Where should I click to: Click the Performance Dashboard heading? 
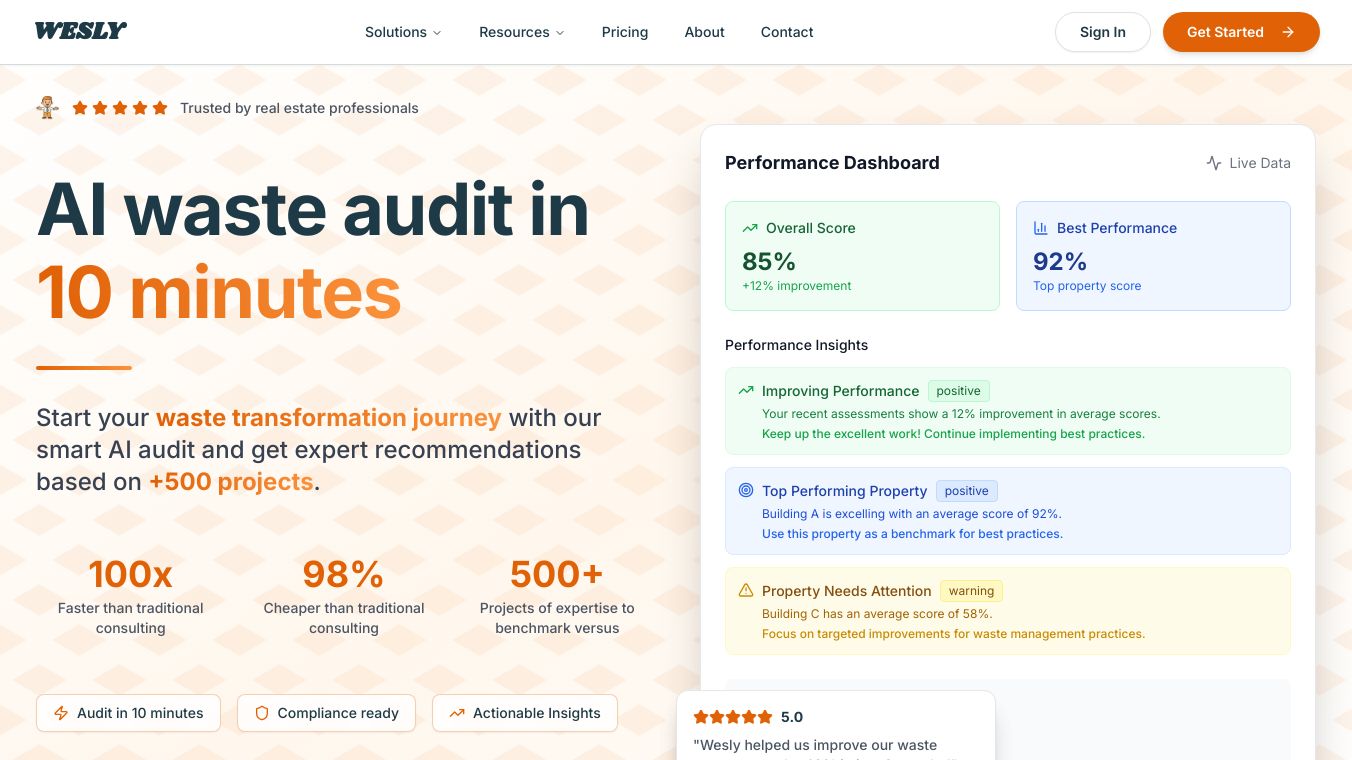pyautogui.click(x=832, y=163)
